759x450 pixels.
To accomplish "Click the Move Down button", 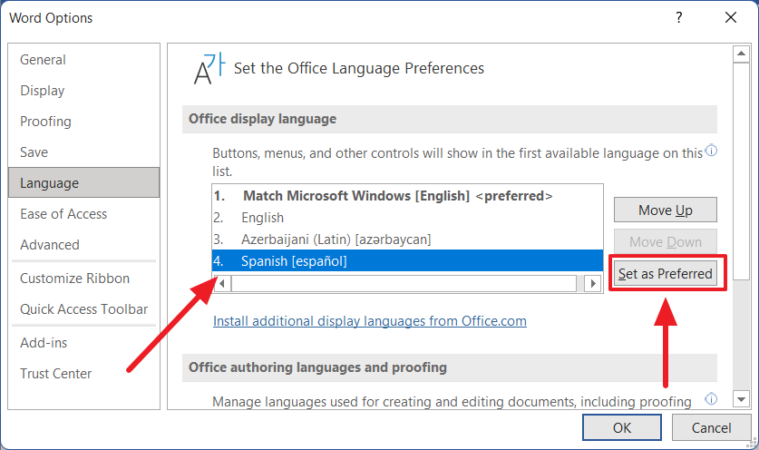I will pyautogui.click(x=665, y=242).
